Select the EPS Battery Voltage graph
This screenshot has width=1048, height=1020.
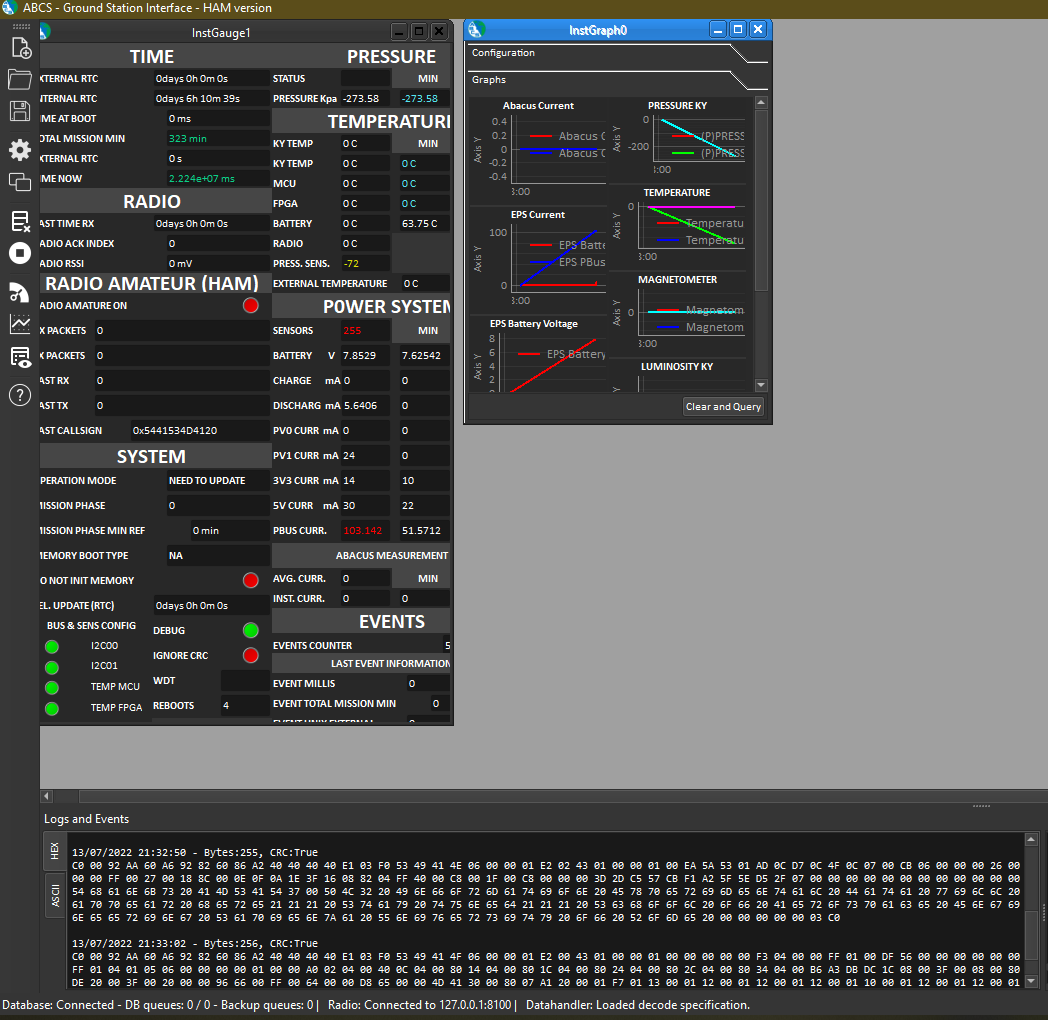[539, 355]
